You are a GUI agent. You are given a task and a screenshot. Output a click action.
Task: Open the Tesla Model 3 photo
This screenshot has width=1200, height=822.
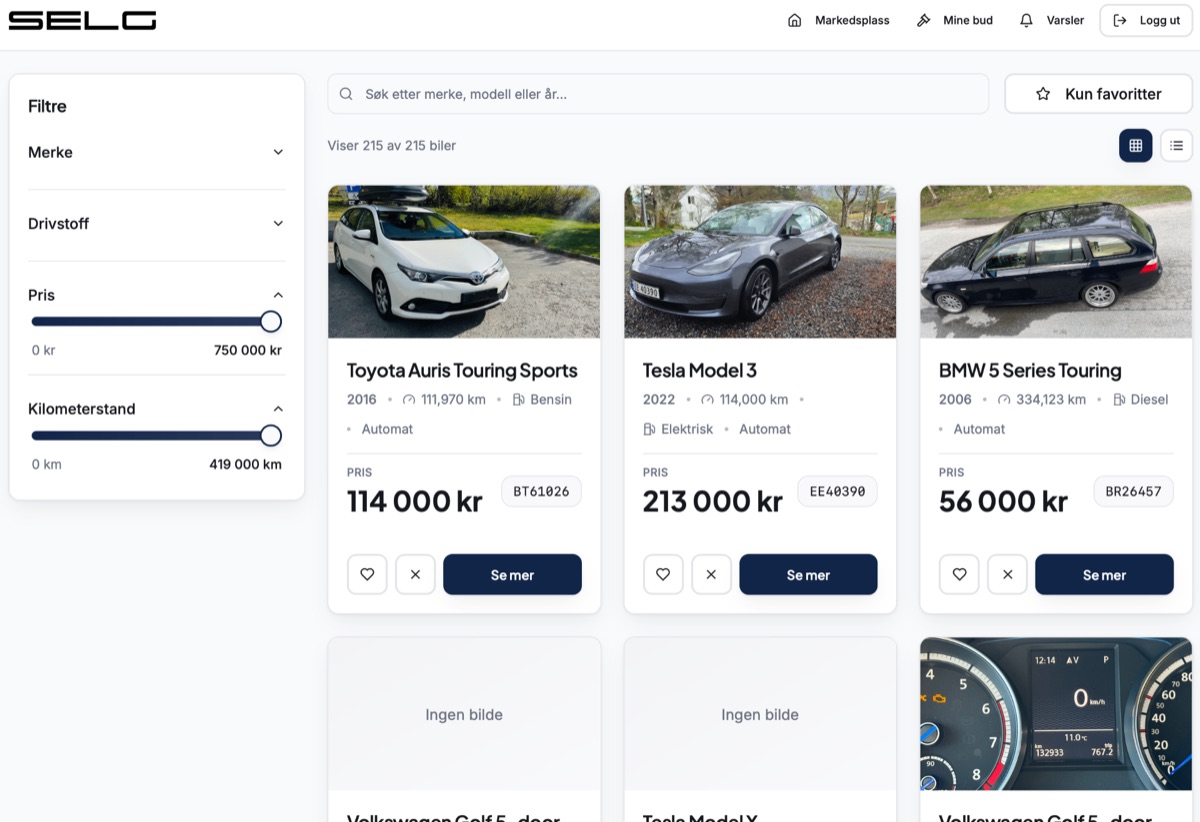(760, 262)
